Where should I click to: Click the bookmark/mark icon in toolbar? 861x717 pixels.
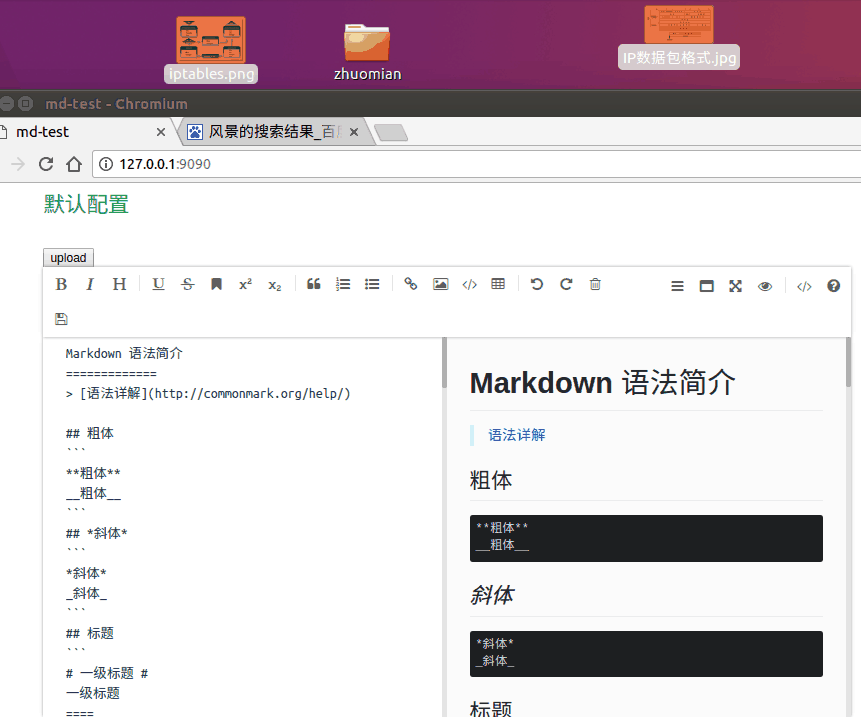click(x=216, y=284)
